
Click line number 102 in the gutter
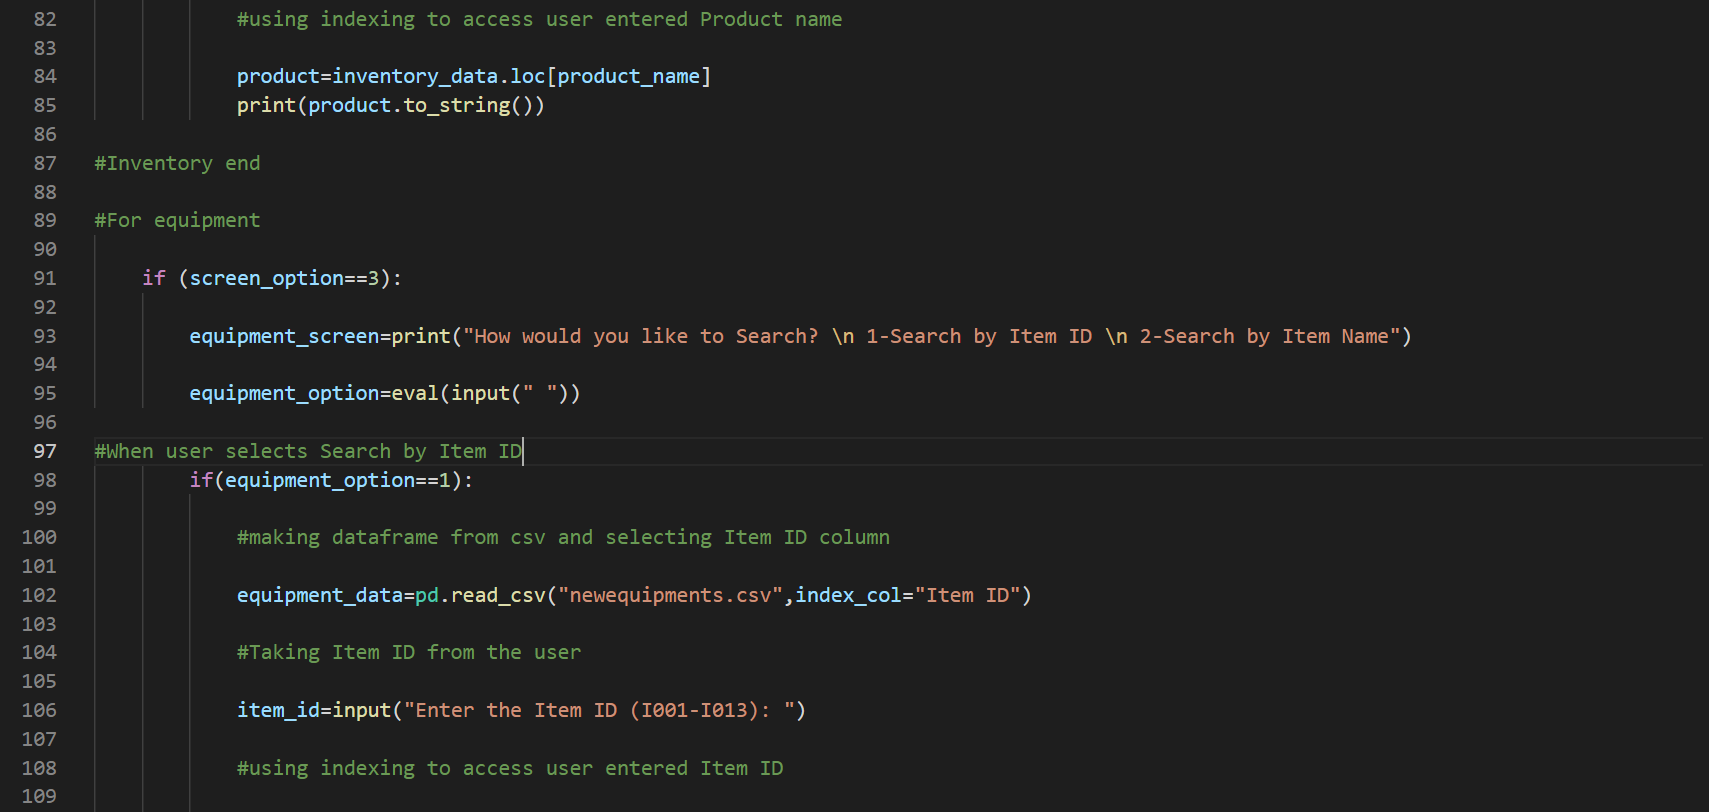[39, 595]
